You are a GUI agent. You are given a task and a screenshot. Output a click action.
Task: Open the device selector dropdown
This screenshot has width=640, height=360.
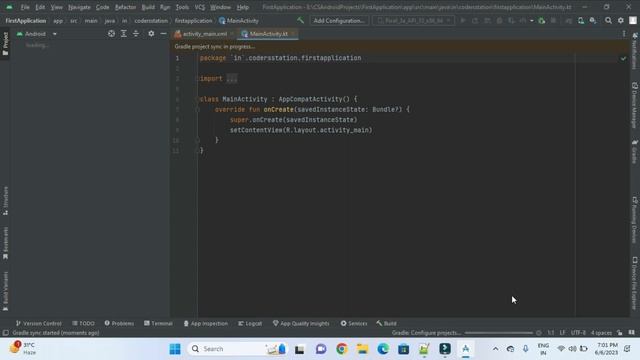[413, 20]
